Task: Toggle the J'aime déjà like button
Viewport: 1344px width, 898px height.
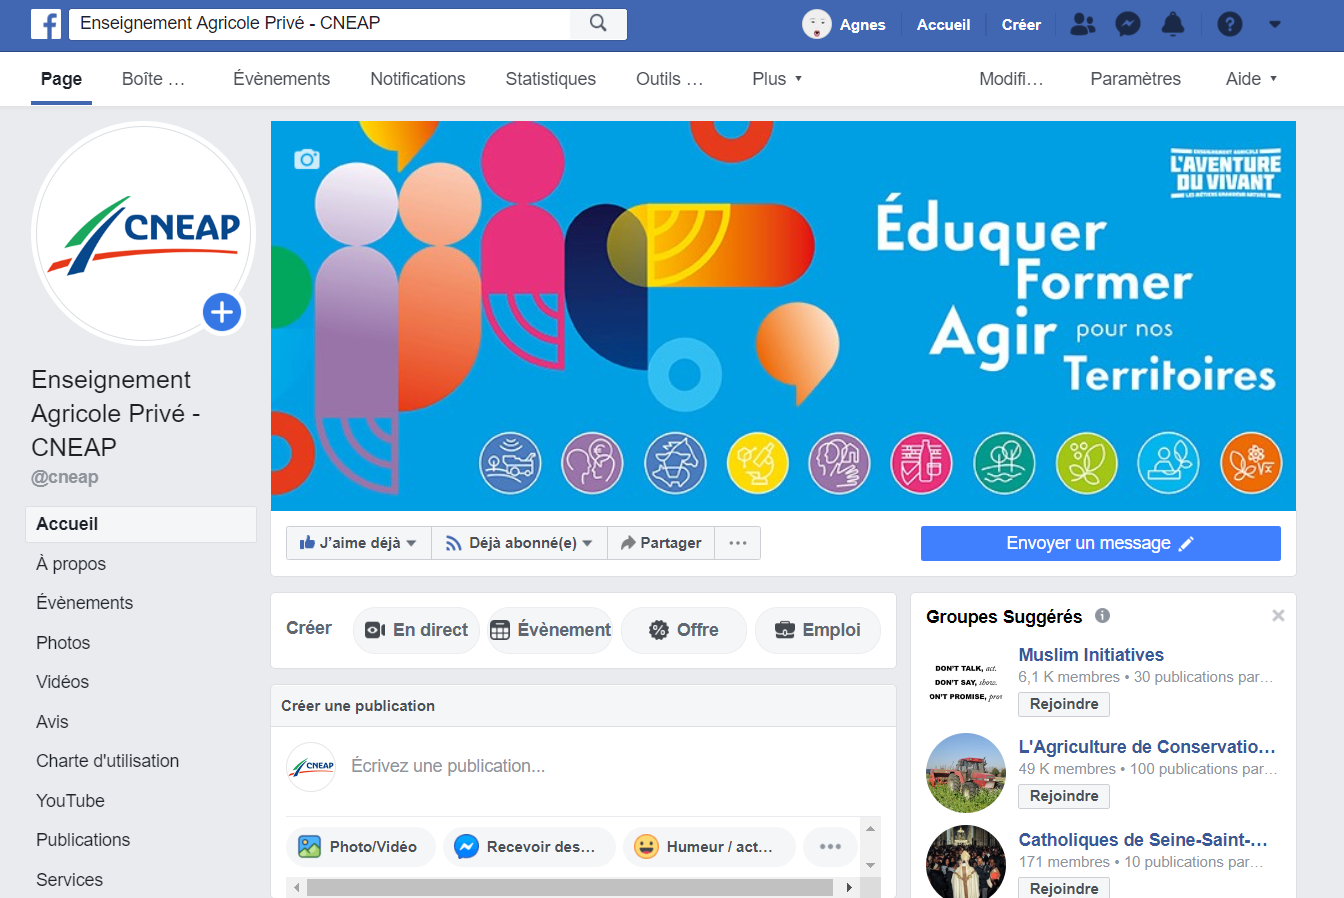Action: click(358, 543)
